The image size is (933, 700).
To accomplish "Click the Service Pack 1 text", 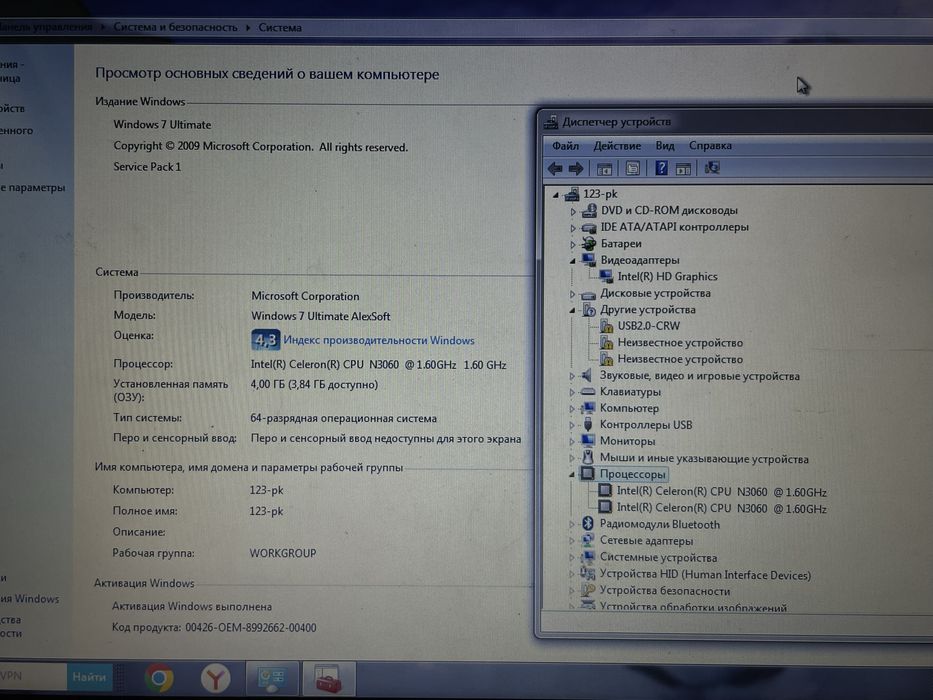I will (147, 167).
